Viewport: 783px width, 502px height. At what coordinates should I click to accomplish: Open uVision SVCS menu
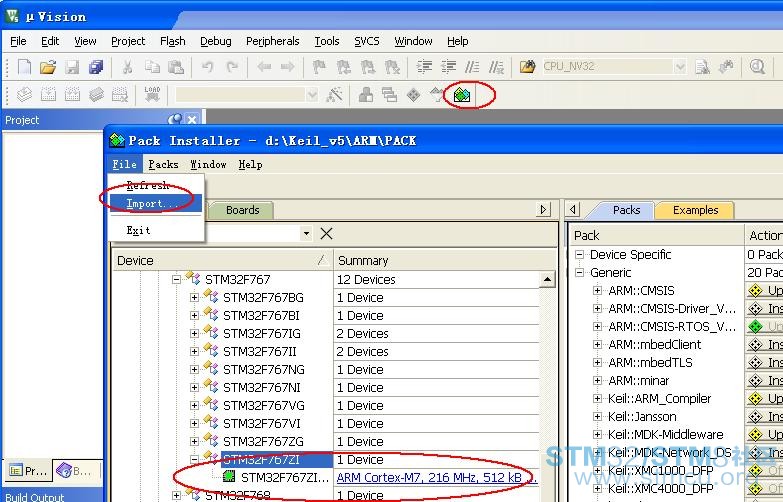pos(367,41)
